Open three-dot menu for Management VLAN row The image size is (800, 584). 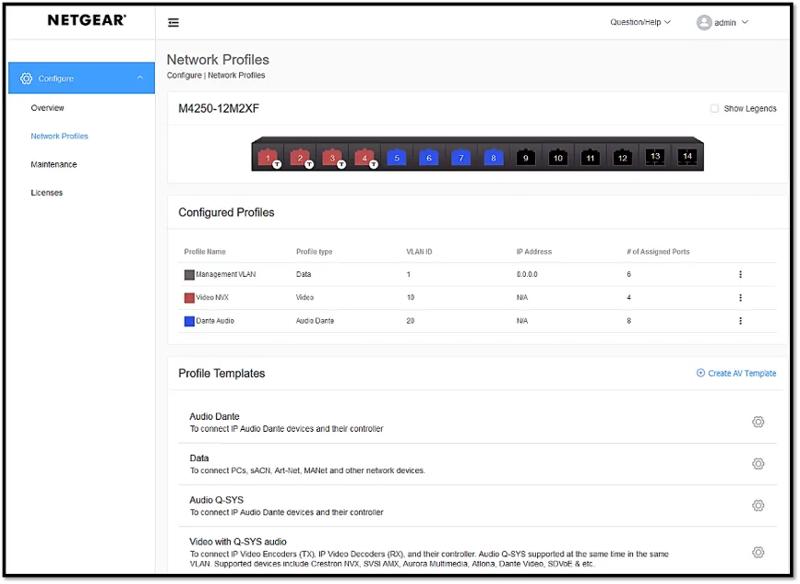coord(740,274)
